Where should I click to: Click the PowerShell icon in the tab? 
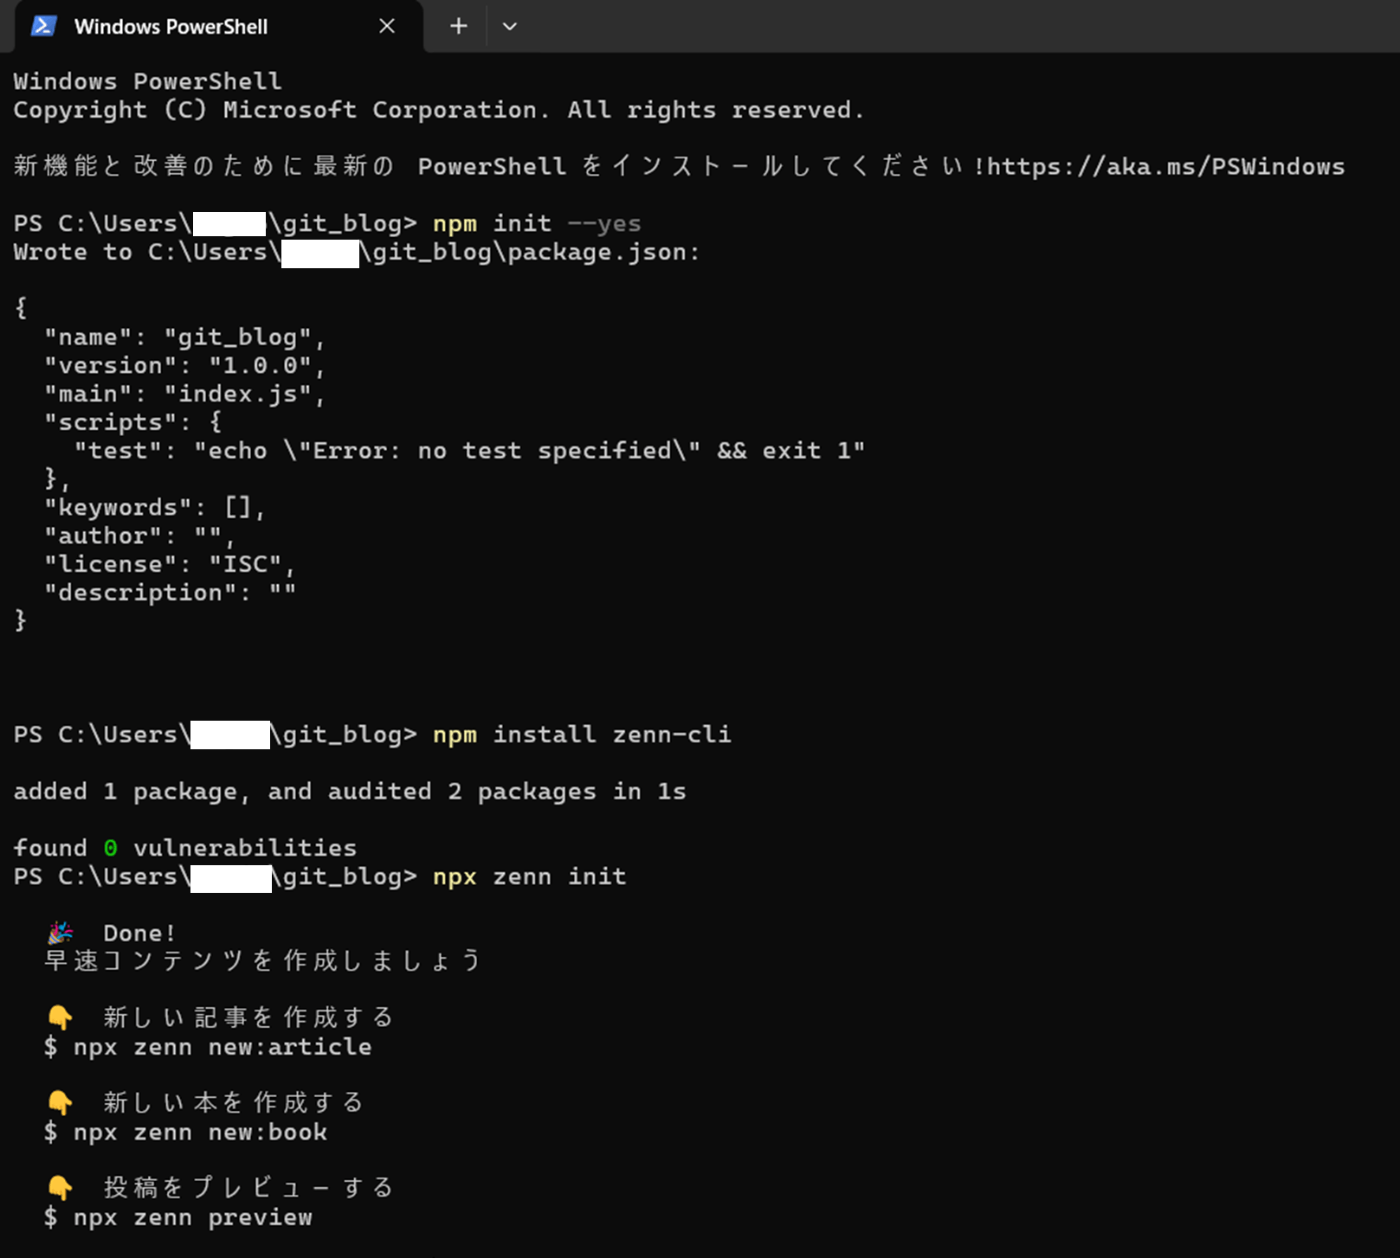(x=43, y=26)
